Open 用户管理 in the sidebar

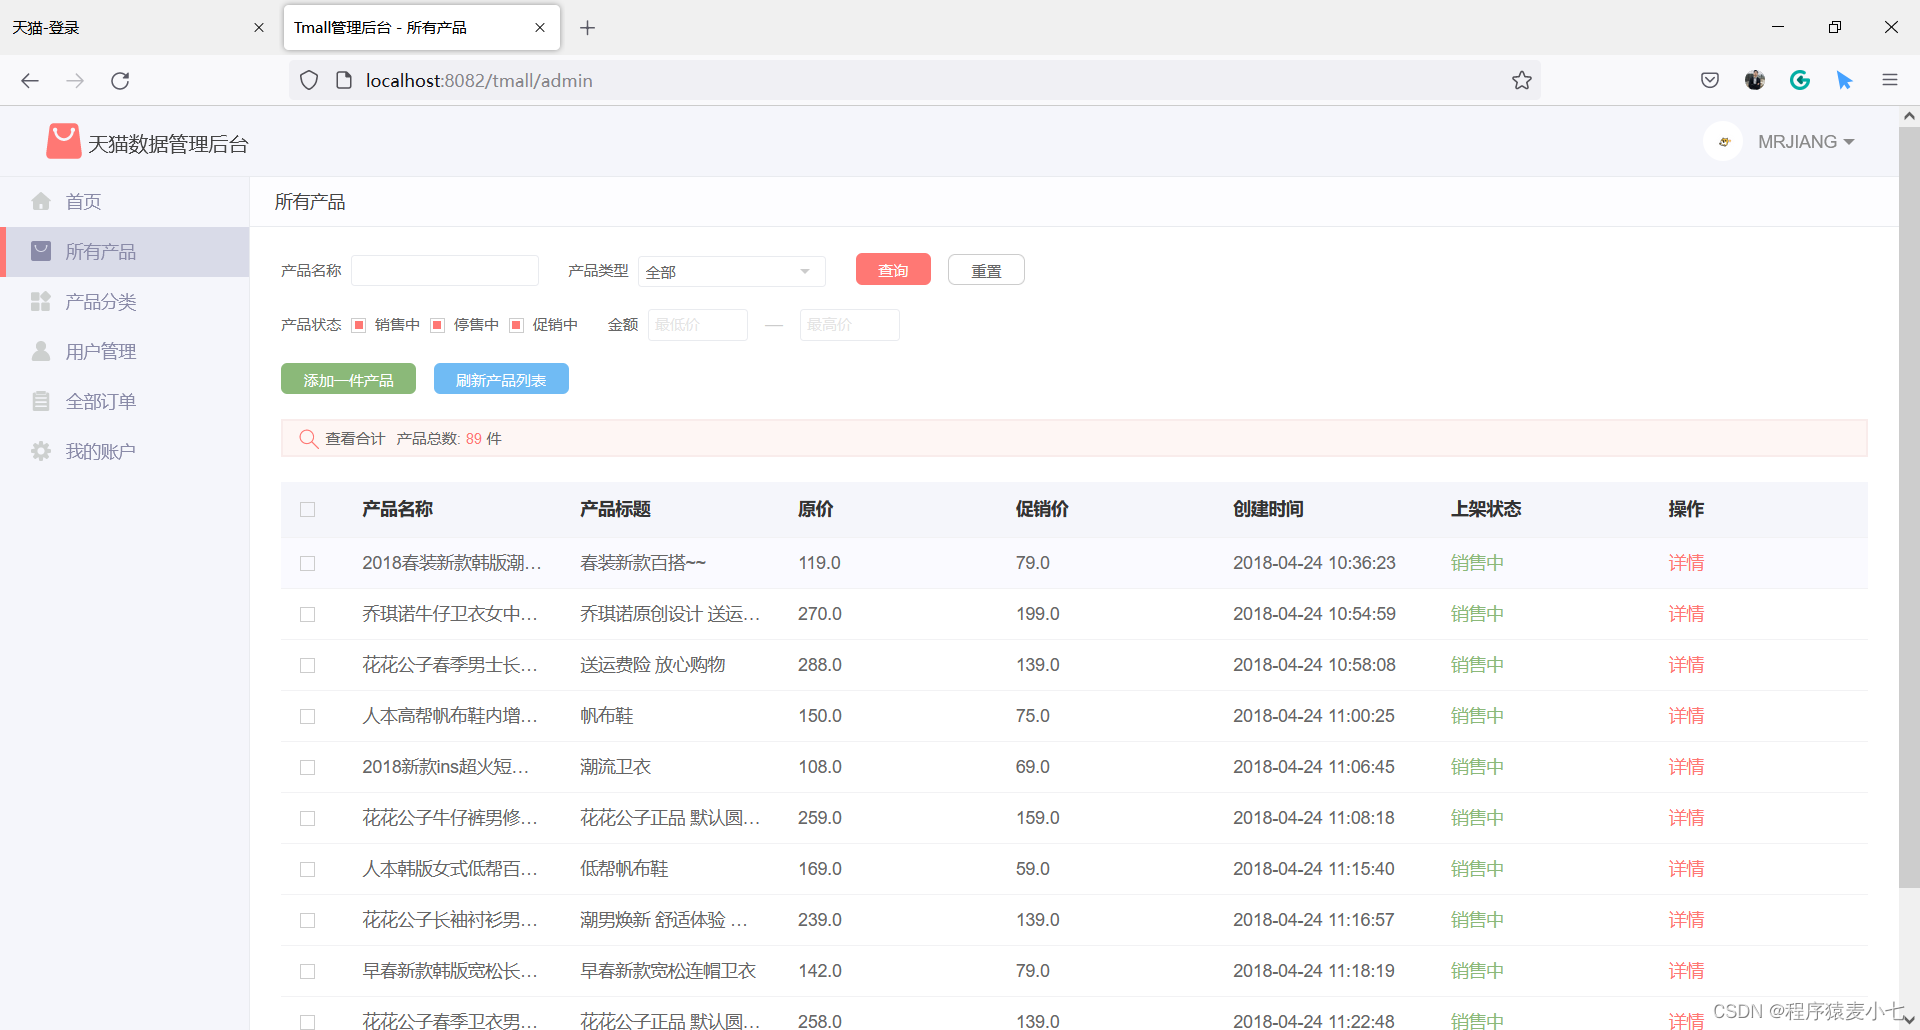[124, 351]
